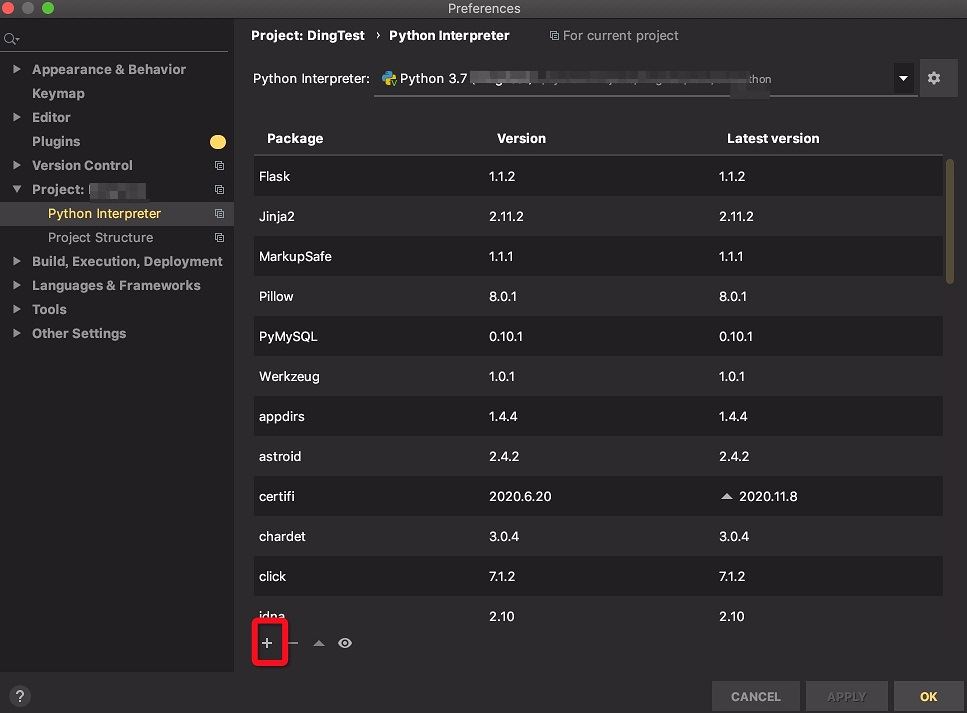Image resolution: width=967 pixels, height=713 pixels.
Task: Collapse the Project tree section
Action: pyautogui.click(x=17, y=189)
